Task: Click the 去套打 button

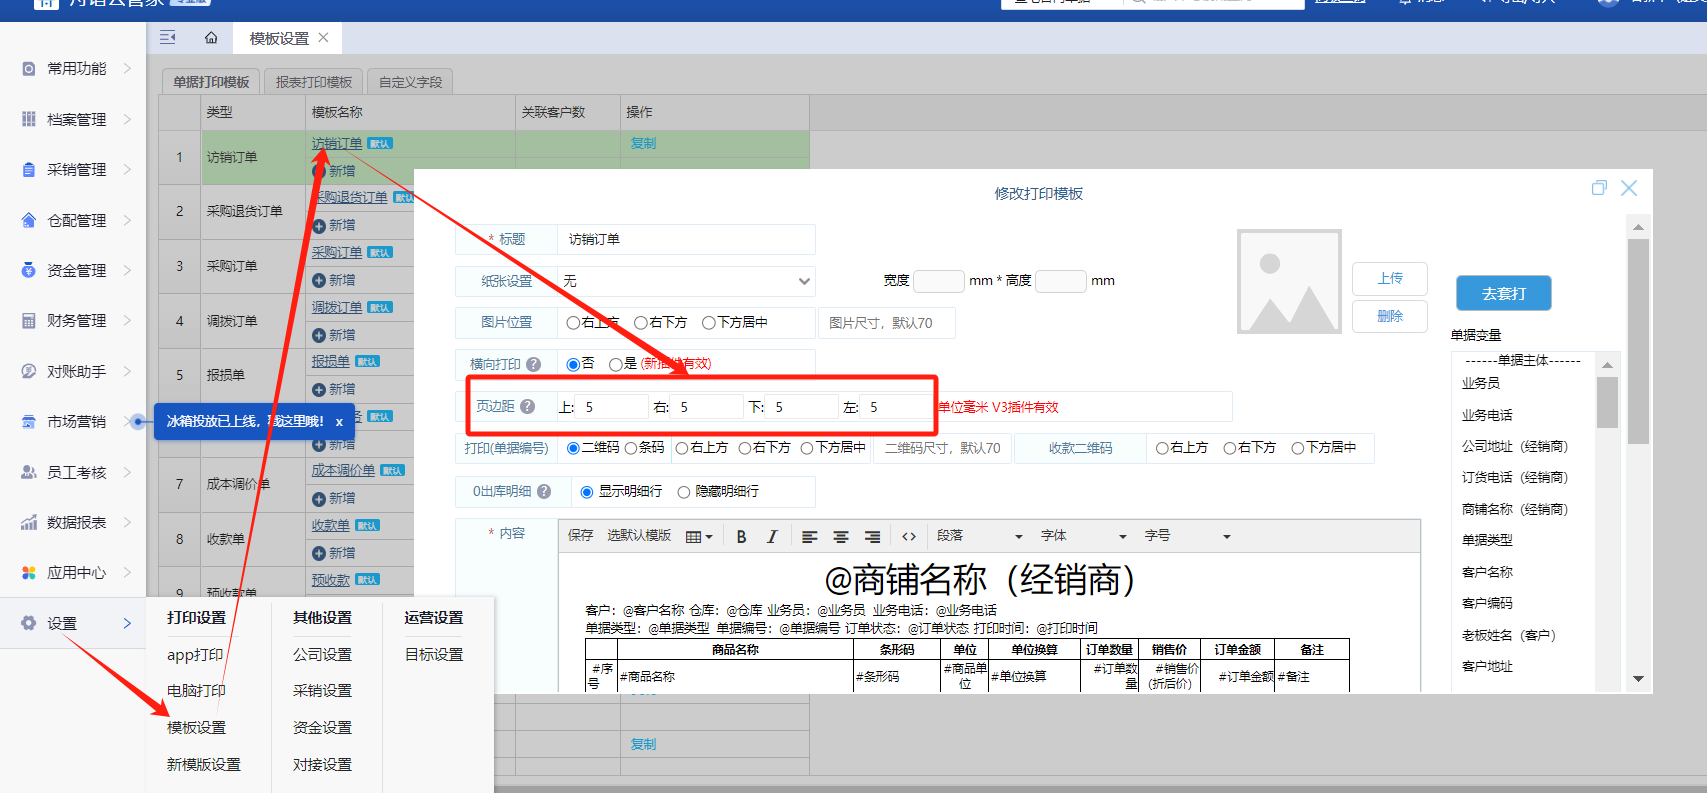Action: 1503,294
